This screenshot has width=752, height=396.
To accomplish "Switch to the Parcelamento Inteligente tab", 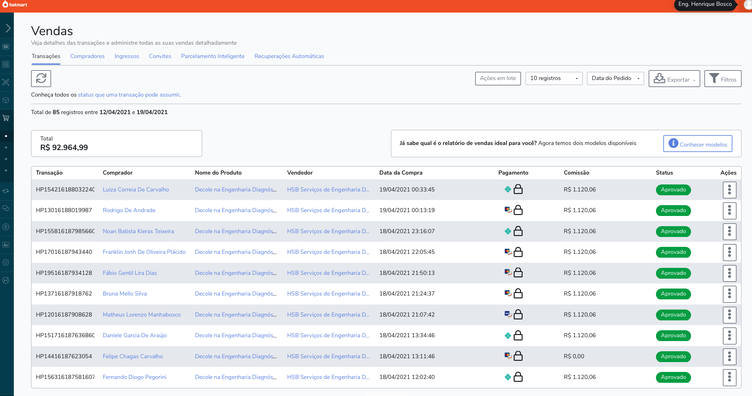I will point(212,56).
